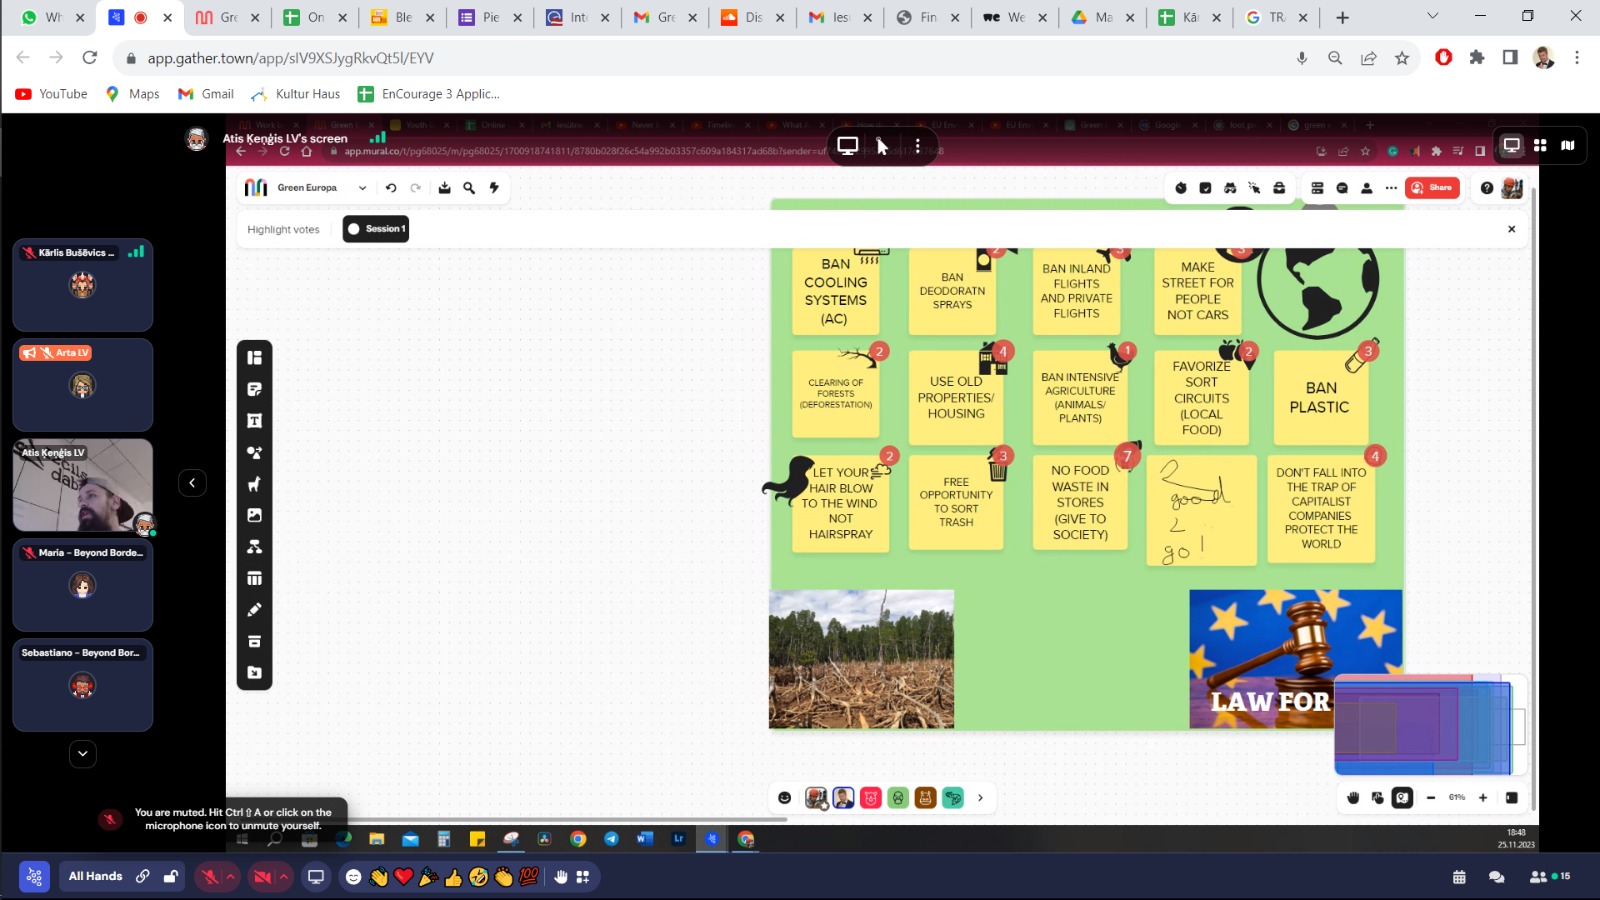This screenshot has height=900, width=1600.
Task: Switch to full screen-share view layout
Action: 1512,145
